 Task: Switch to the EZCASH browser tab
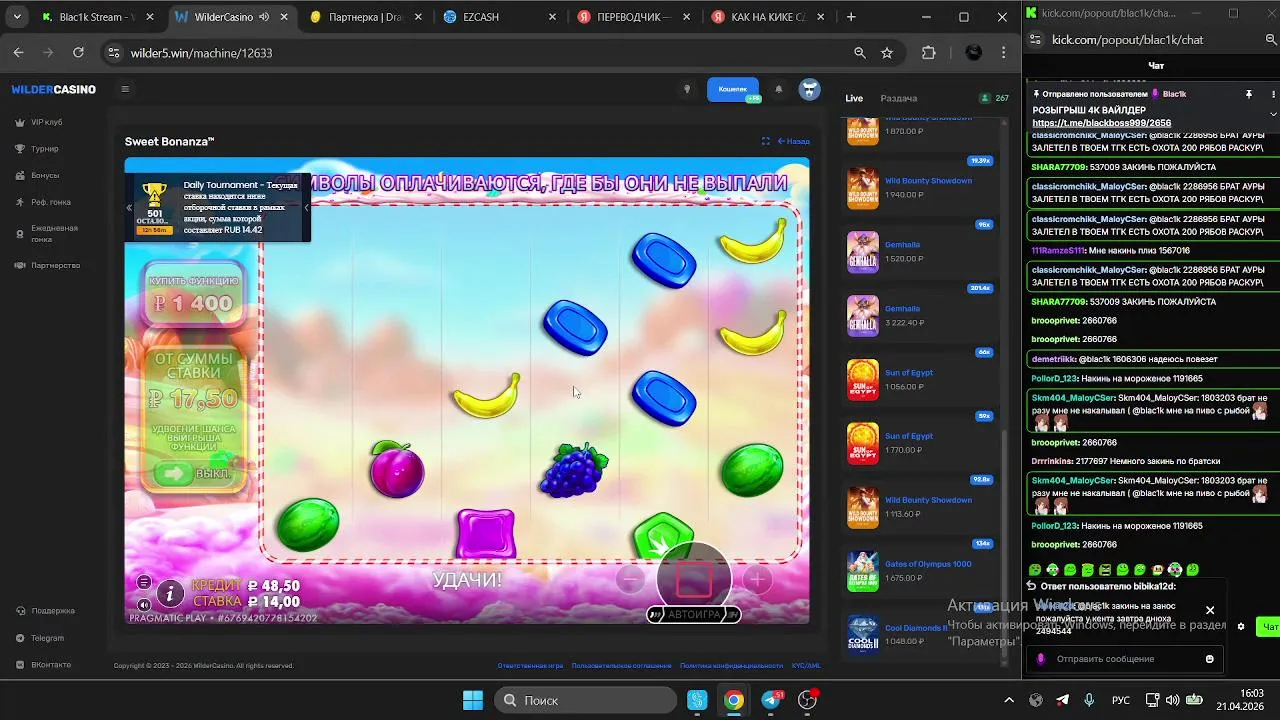[497, 17]
